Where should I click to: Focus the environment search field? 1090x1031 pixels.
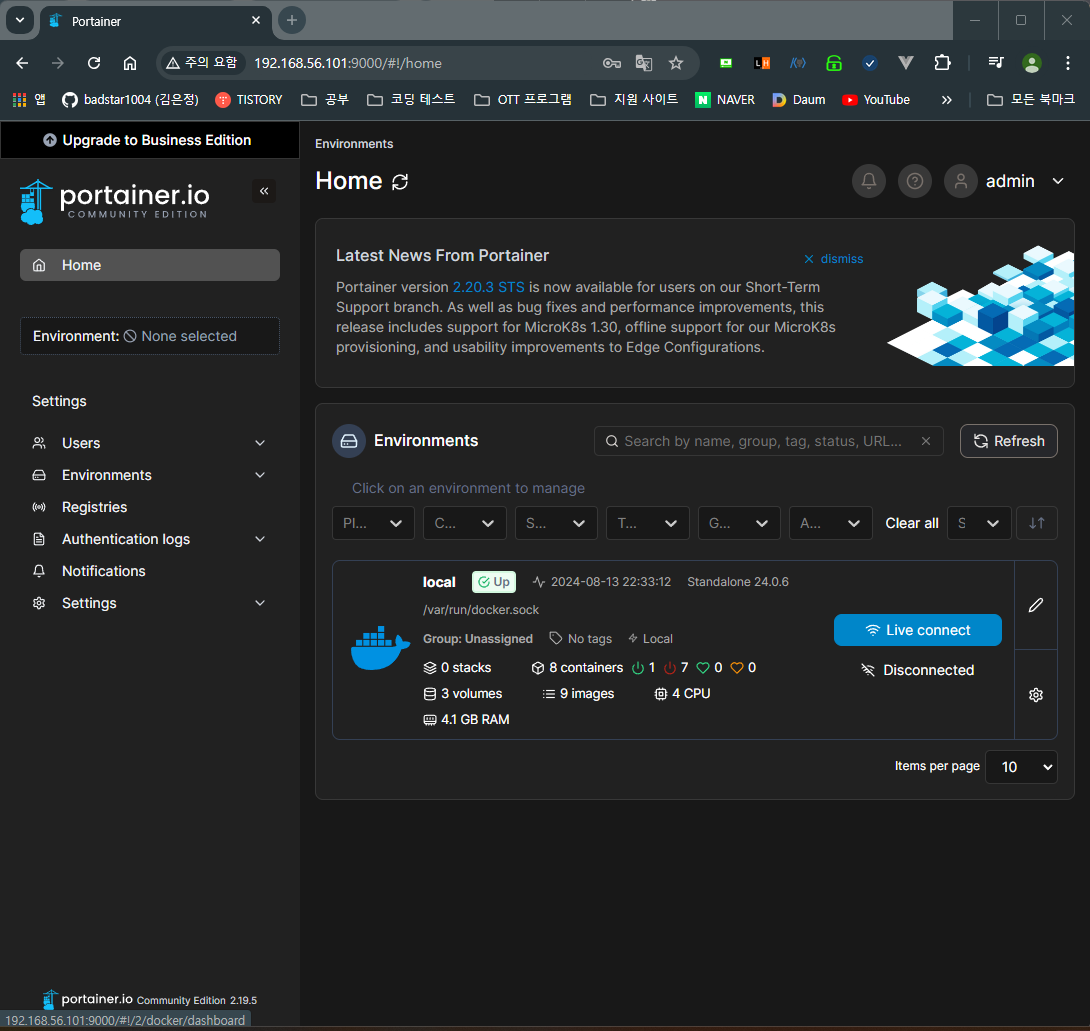click(x=768, y=441)
